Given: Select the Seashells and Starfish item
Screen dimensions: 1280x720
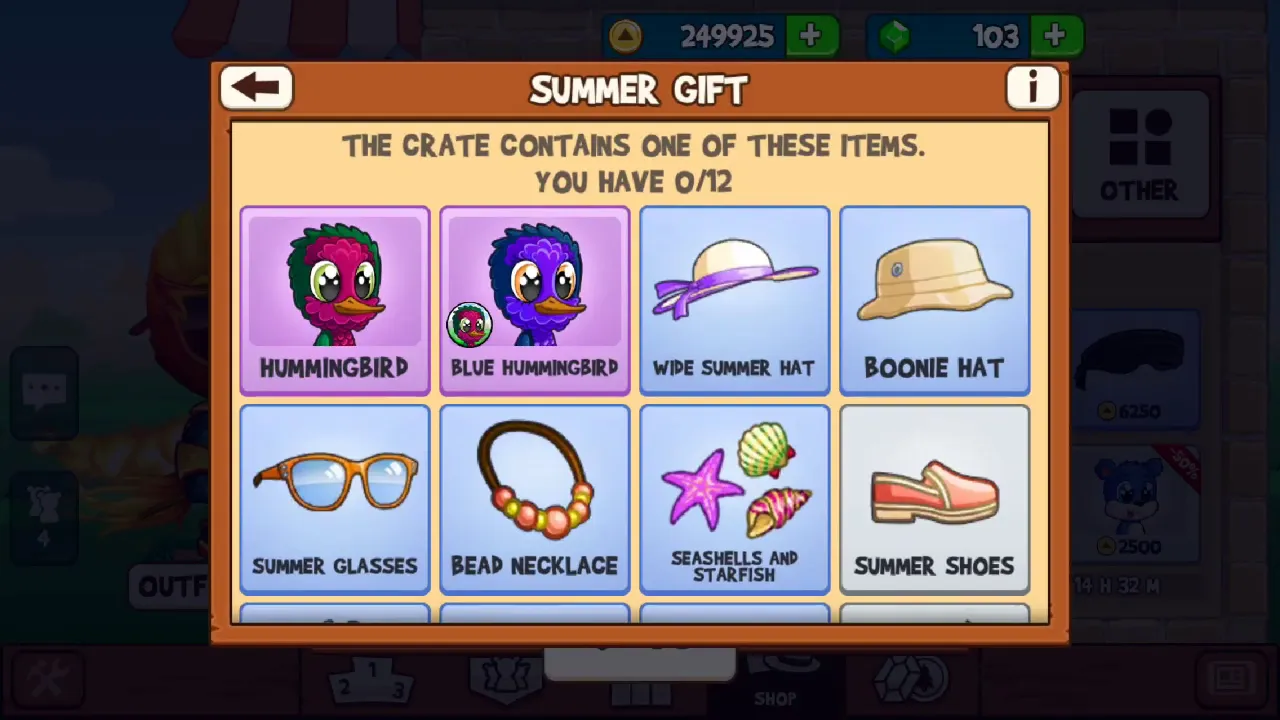Looking at the screenshot, I should (735, 499).
